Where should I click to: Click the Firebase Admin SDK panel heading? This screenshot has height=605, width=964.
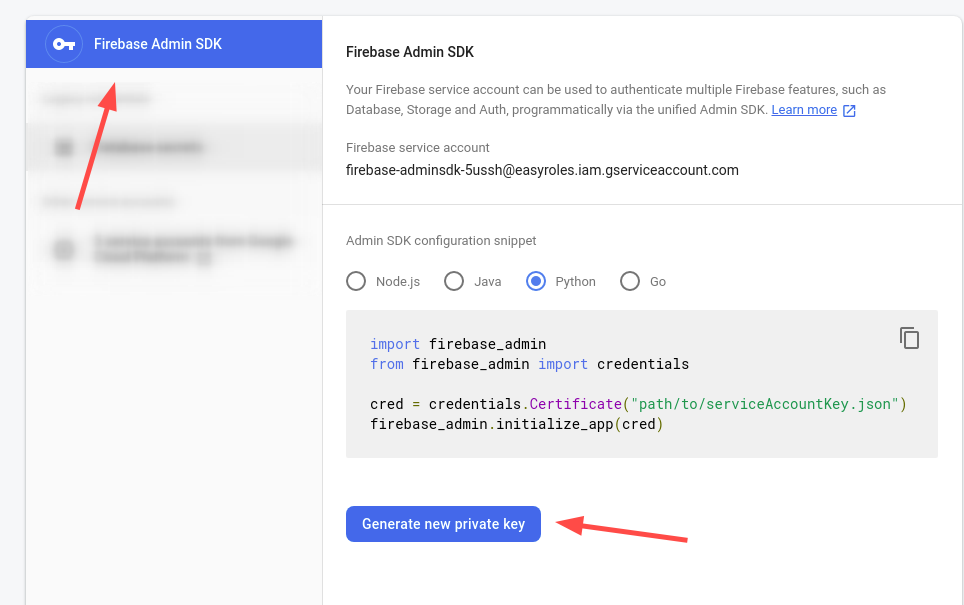point(410,52)
